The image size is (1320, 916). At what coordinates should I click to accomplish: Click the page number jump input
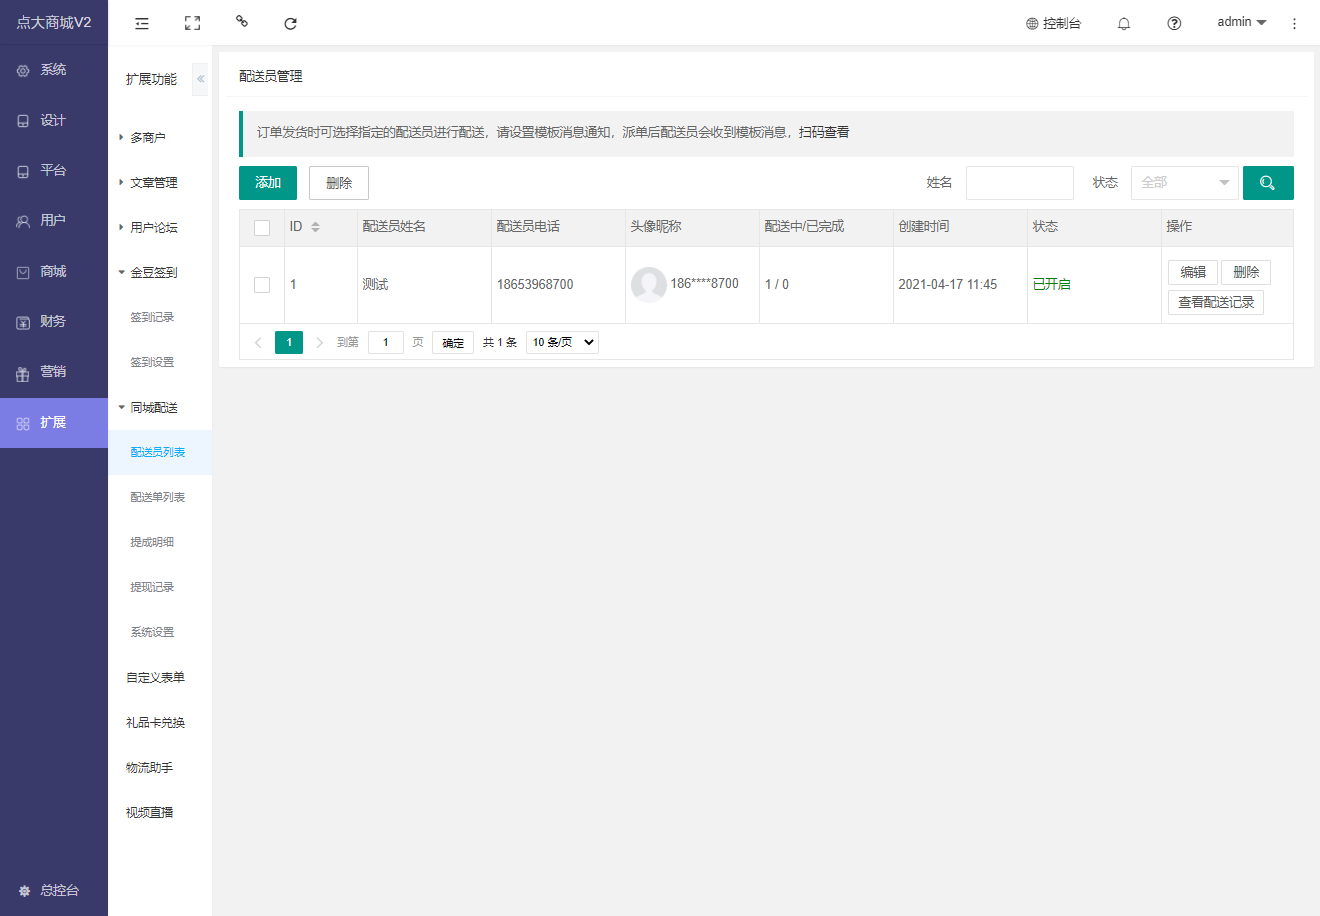[386, 342]
